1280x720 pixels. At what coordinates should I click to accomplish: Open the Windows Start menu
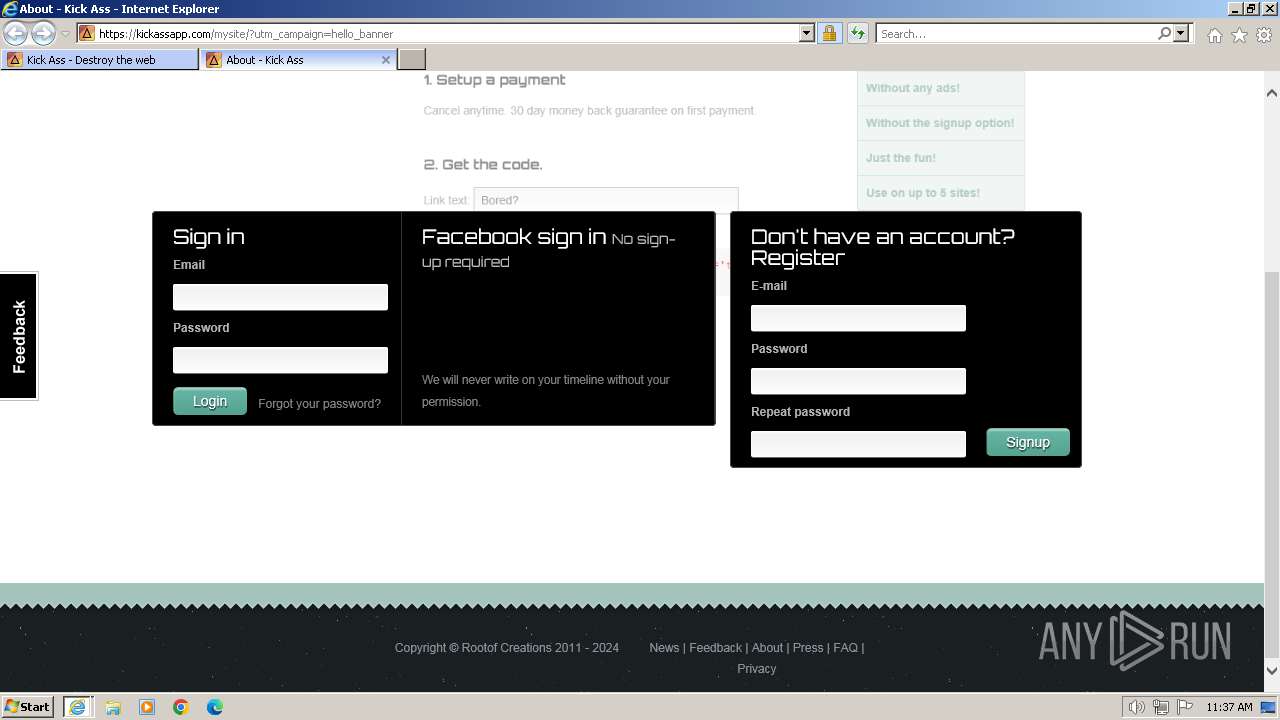[x=28, y=707]
